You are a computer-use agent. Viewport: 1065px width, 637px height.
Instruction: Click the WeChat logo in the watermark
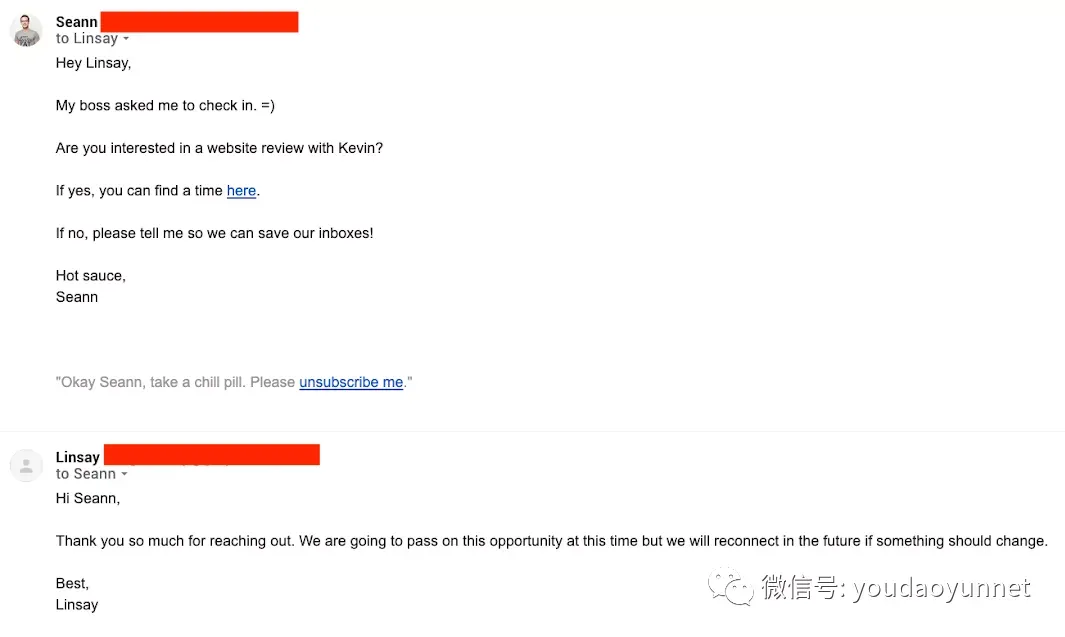(x=731, y=587)
